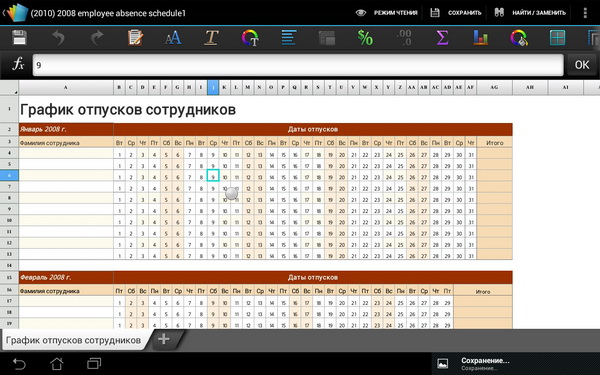
Task: Open the text alignment options
Action: point(289,38)
